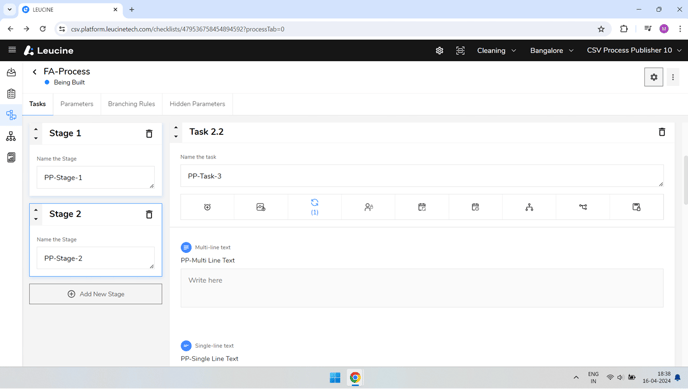Click the PP-Single Line Text label
Viewport: 688px width, 389px height.
click(x=209, y=358)
